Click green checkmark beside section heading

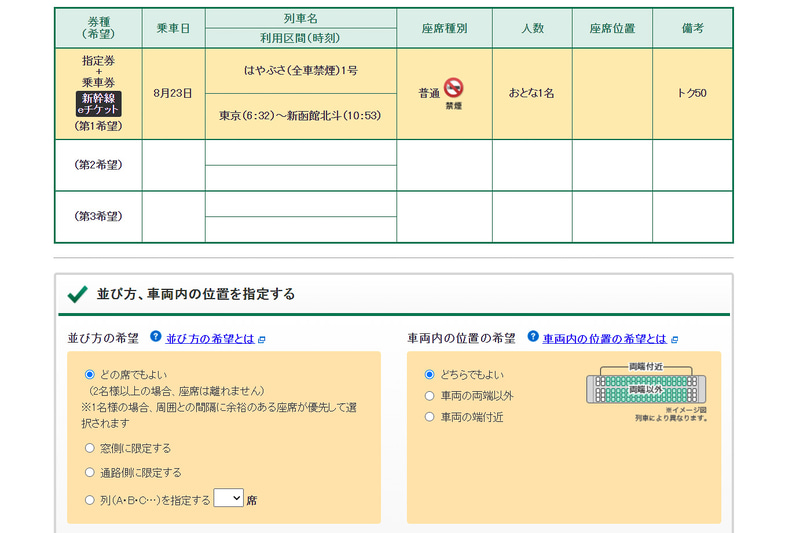(78, 294)
